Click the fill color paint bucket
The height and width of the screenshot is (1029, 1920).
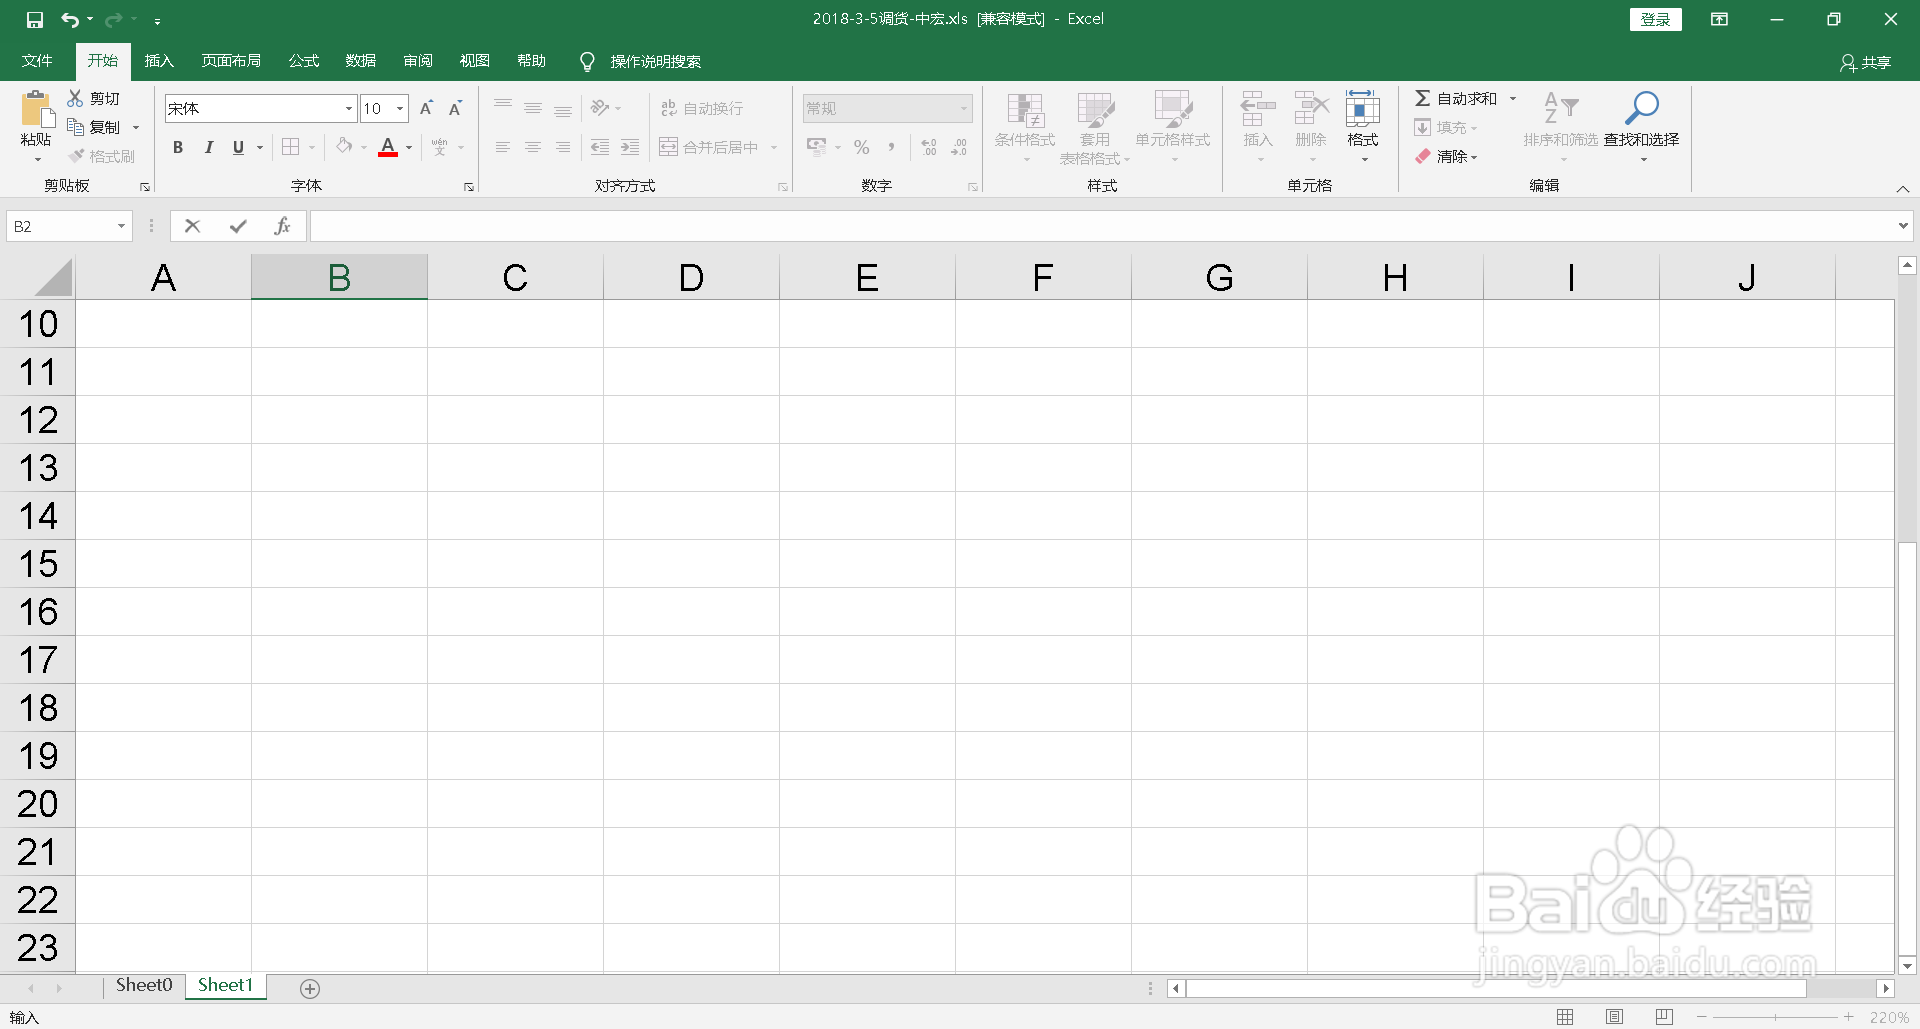pos(344,147)
